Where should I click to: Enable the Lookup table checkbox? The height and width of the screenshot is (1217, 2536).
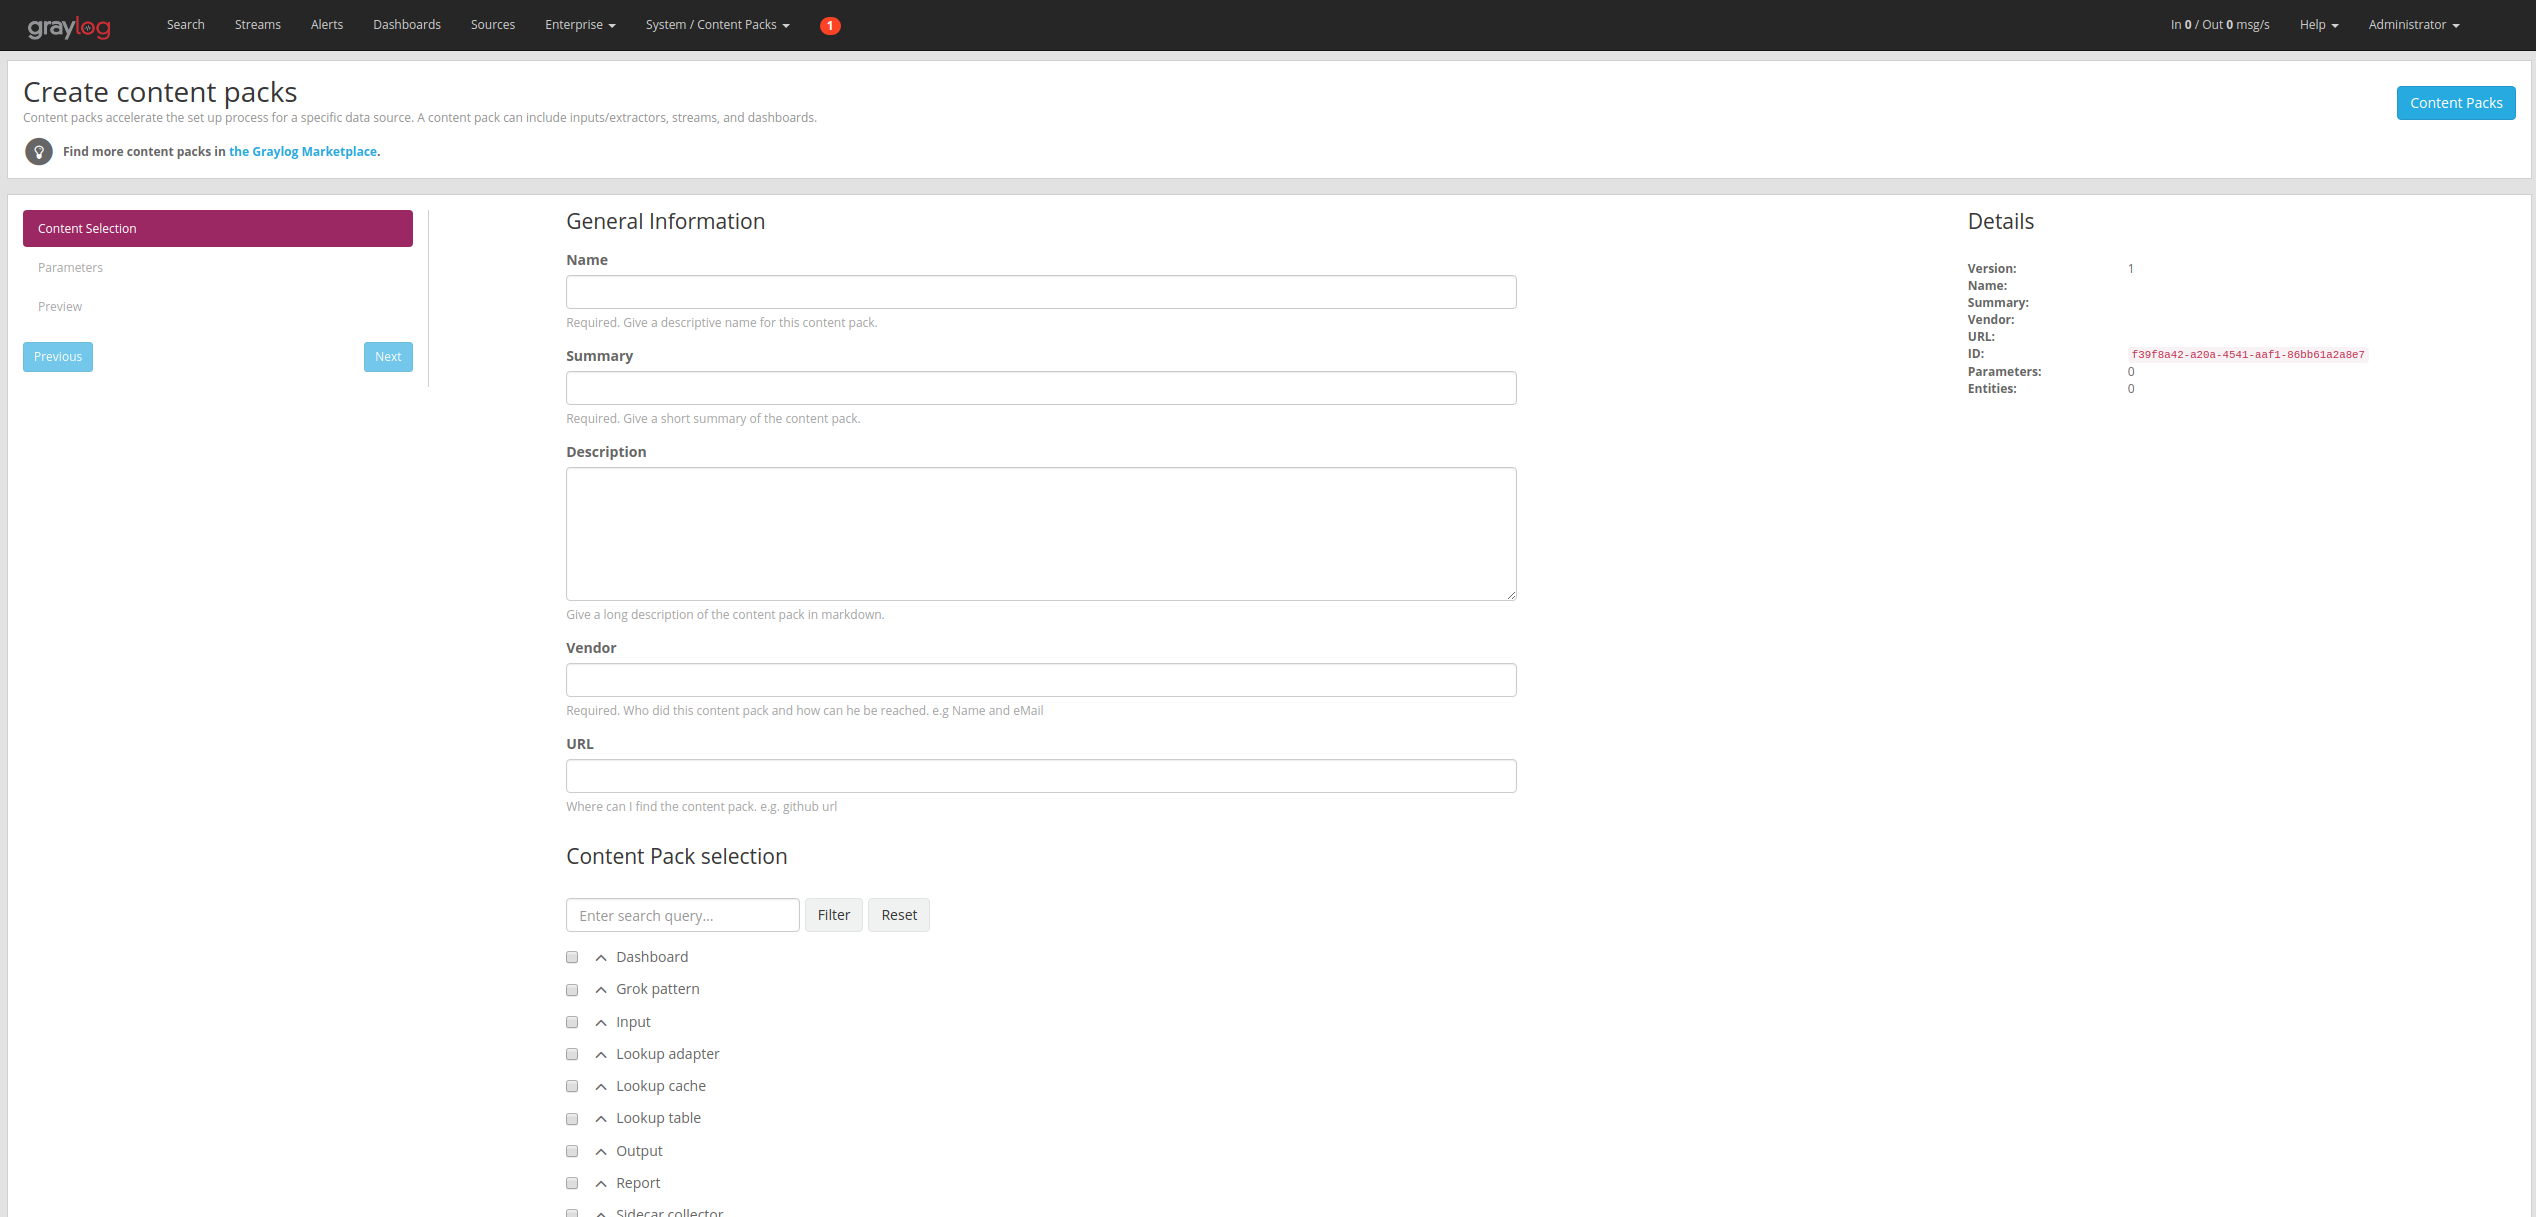tap(572, 1119)
